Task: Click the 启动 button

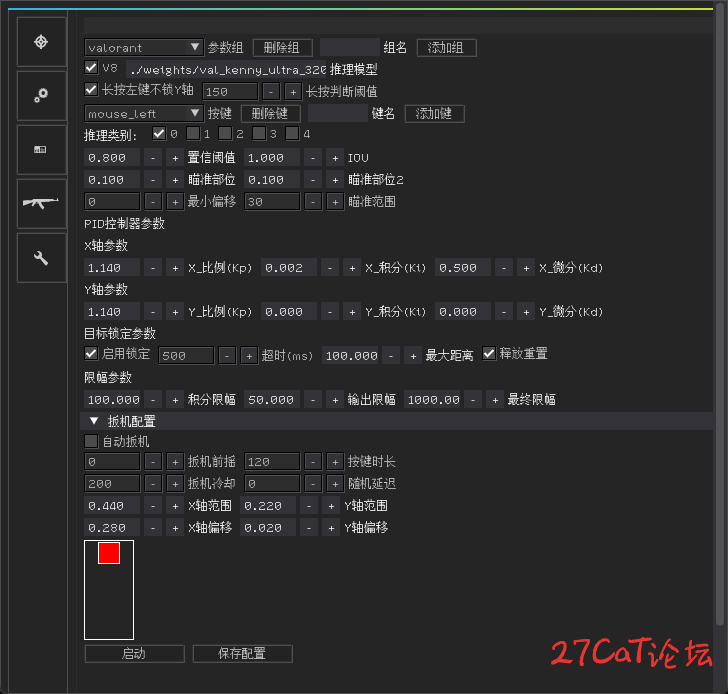Action: [134, 654]
